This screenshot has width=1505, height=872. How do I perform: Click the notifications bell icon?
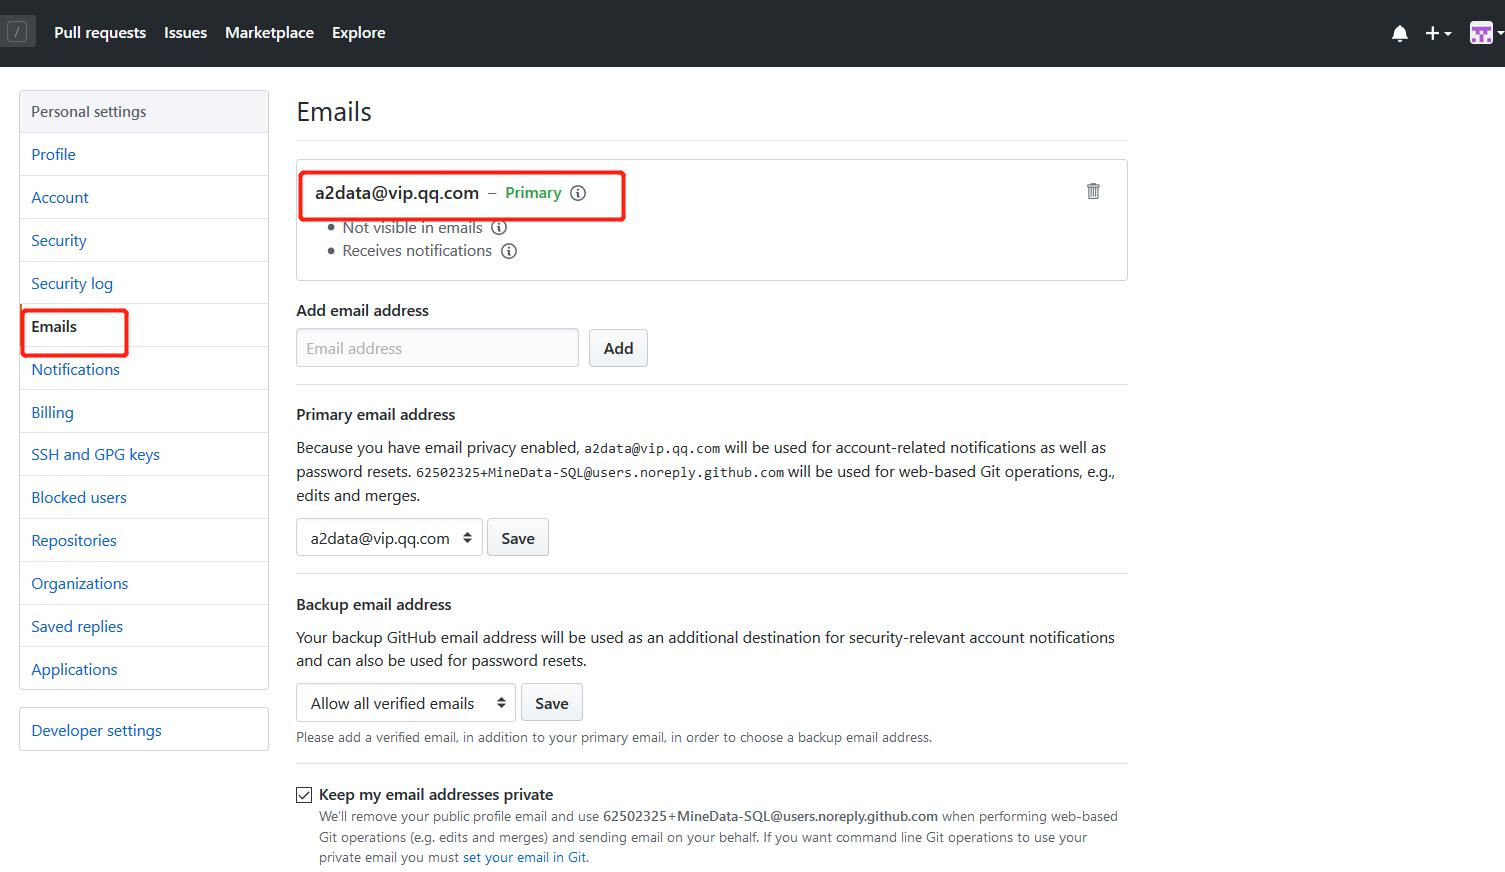point(1399,33)
